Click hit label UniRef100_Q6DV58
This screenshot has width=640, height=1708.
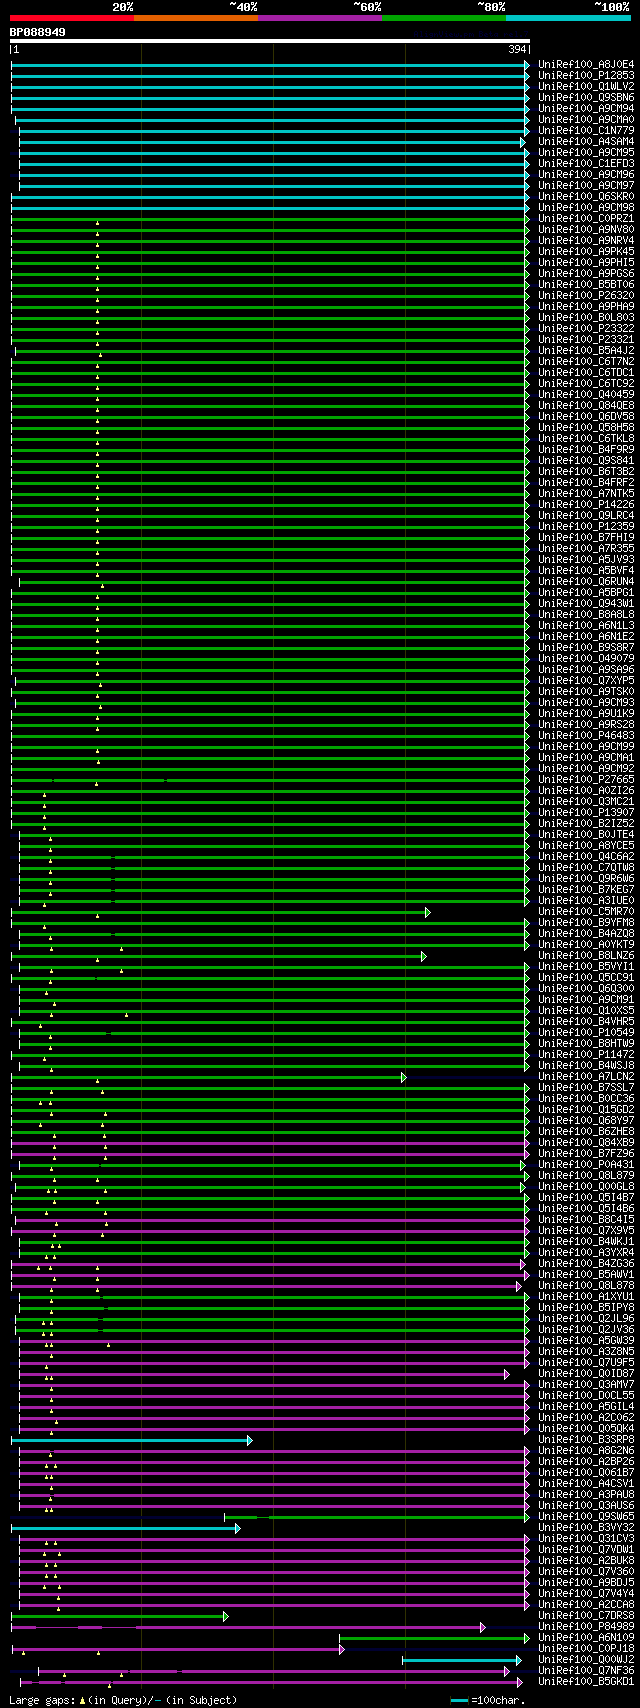(586, 416)
